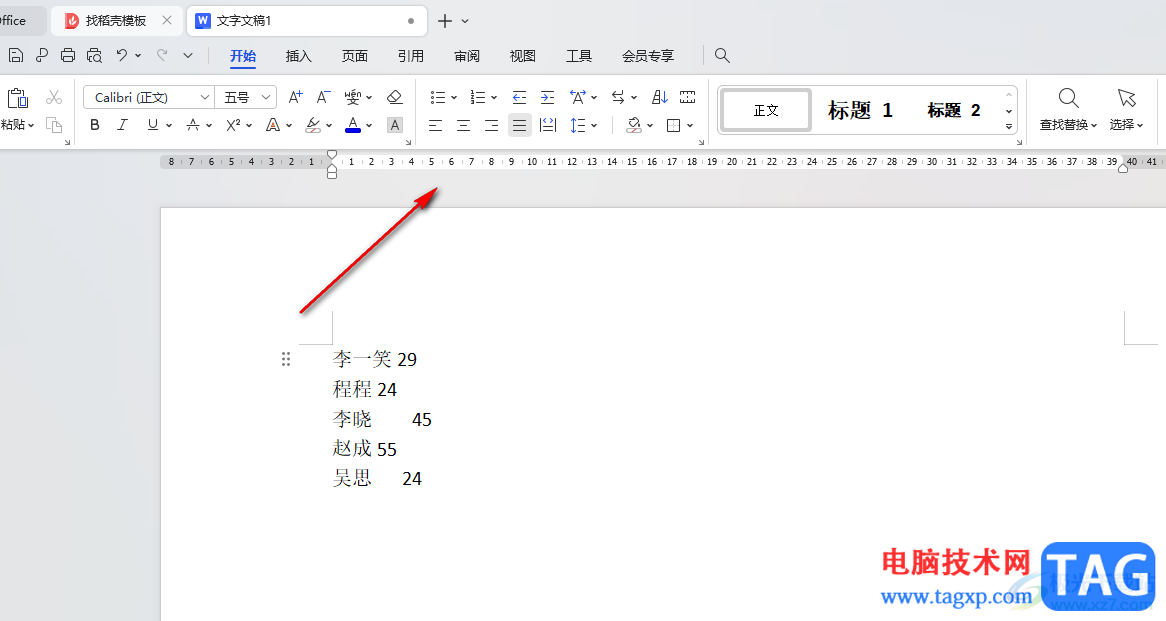Click the Print icon
The height and width of the screenshot is (621, 1166).
coord(68,55)
